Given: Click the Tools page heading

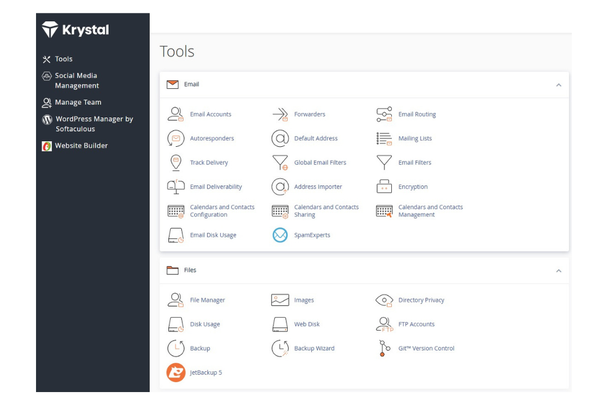Looking at the screenshot, I should coord(177,52).
